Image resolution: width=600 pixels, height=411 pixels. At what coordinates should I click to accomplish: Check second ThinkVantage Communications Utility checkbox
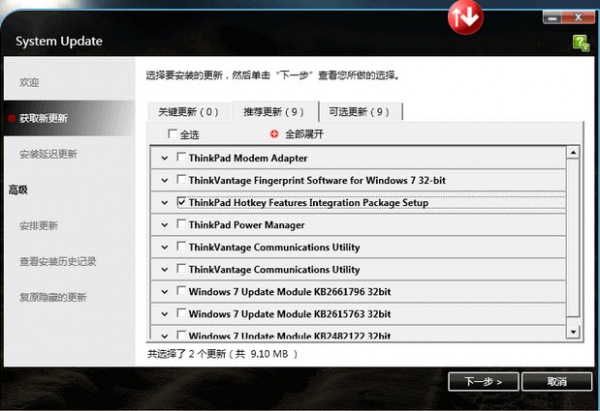pos(181,268)
